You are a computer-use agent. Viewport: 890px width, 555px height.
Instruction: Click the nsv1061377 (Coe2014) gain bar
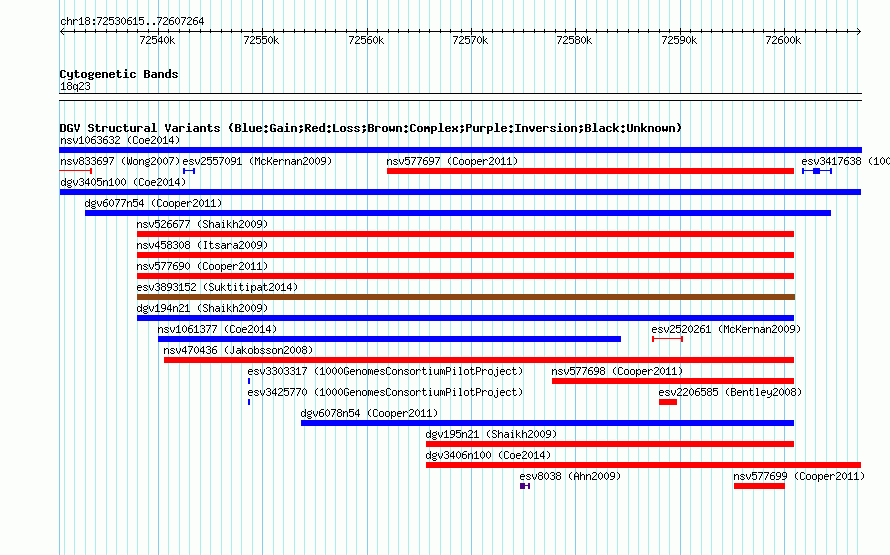pyautogui.click(x=389, y=339)
